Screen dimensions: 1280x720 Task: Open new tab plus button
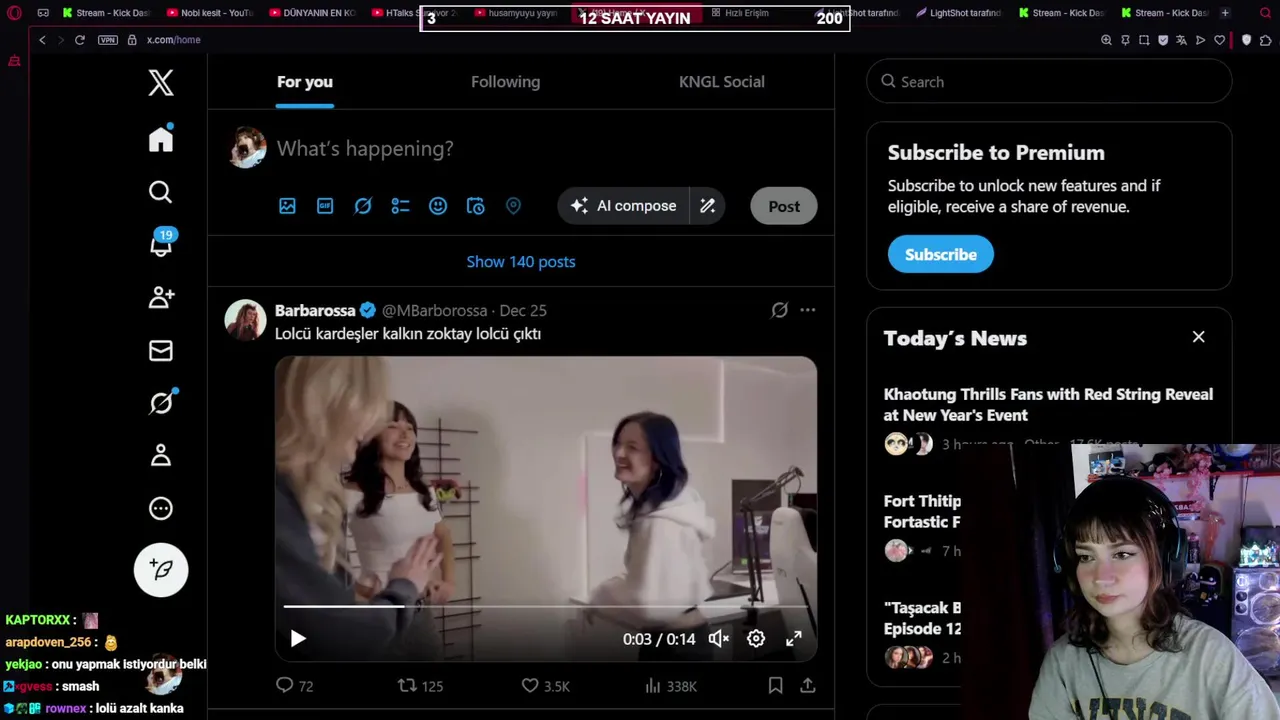(1225, 13)
